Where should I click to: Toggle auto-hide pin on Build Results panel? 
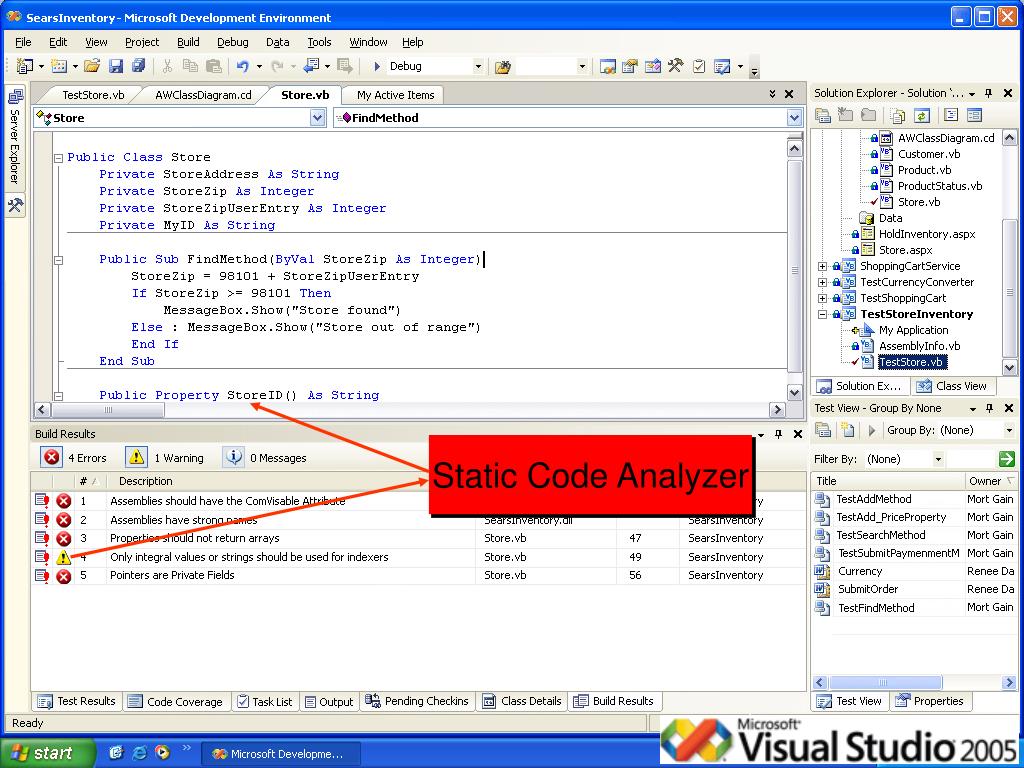point(778,434)
